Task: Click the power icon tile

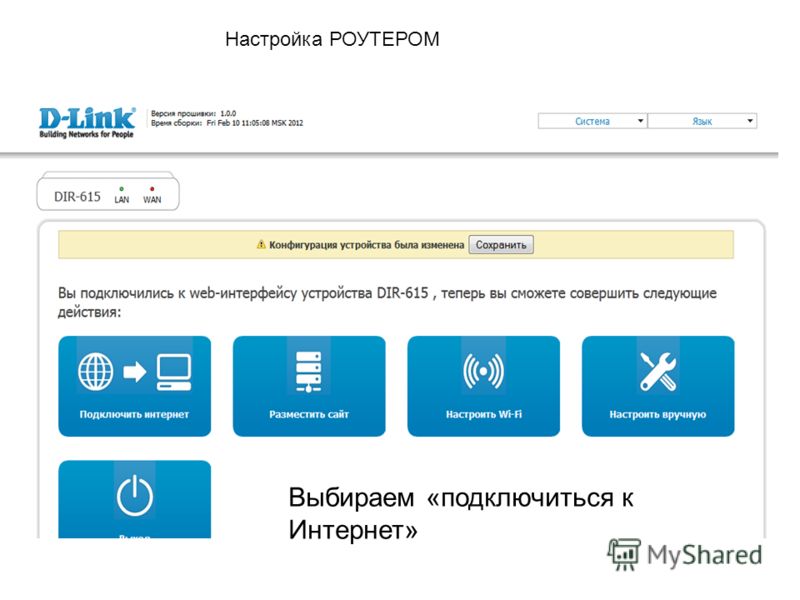Action: (135, 499)
